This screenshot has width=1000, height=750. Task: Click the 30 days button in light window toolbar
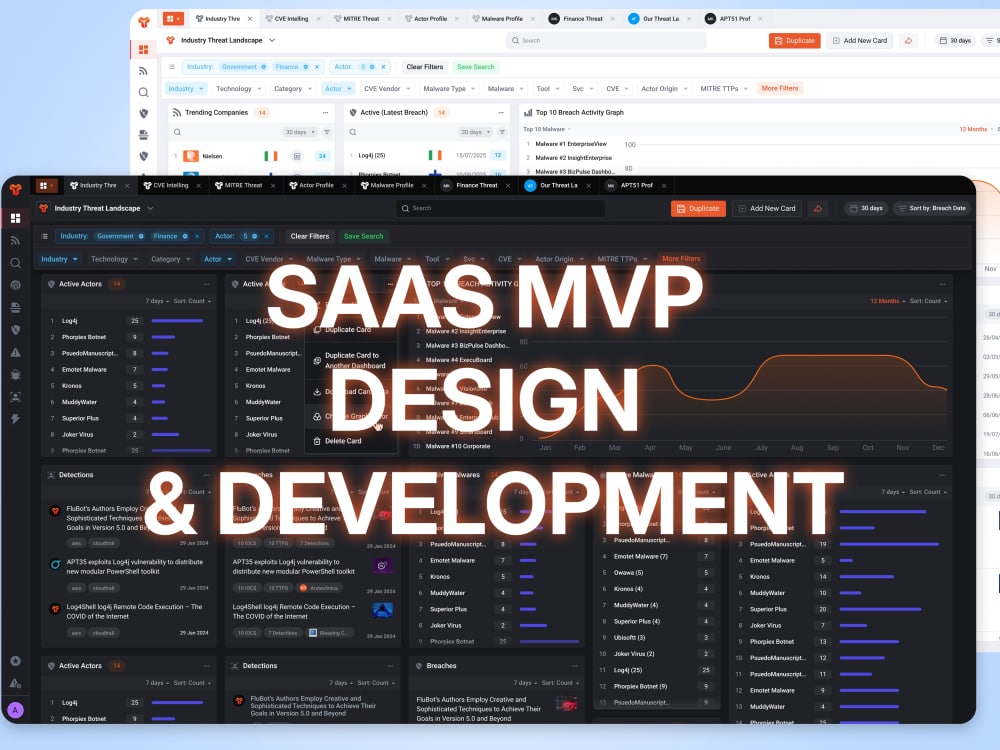955,40
